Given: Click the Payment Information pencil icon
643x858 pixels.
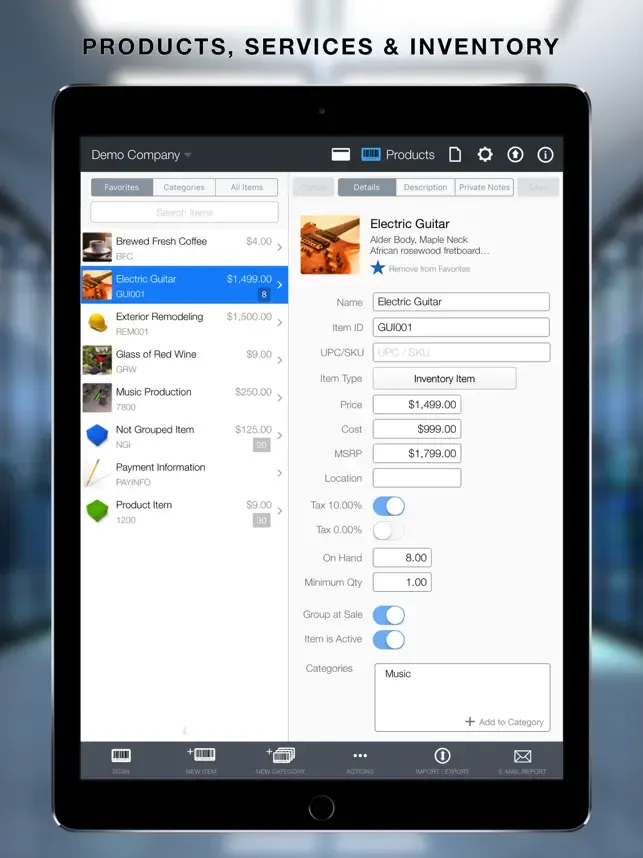Looking at the screenshot, I should (x=95, y=473).
